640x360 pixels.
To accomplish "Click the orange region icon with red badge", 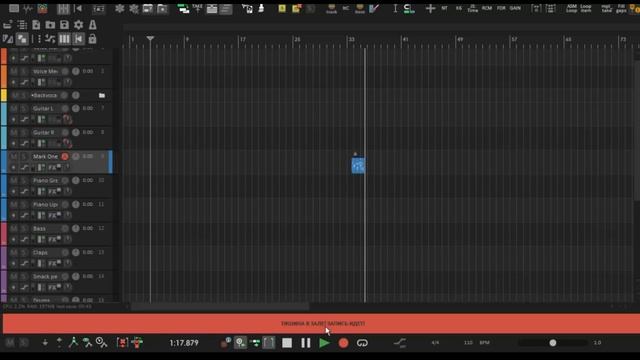I will 297,8.
